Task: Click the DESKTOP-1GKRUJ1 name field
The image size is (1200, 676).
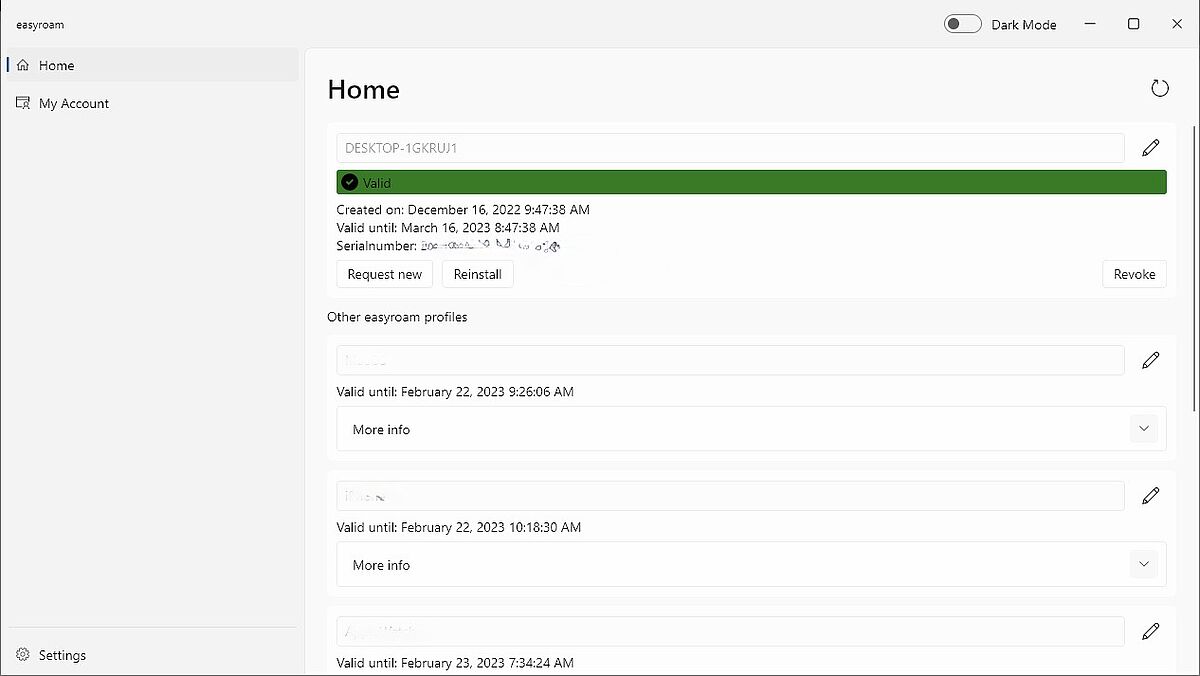Action: click(730, 148)
